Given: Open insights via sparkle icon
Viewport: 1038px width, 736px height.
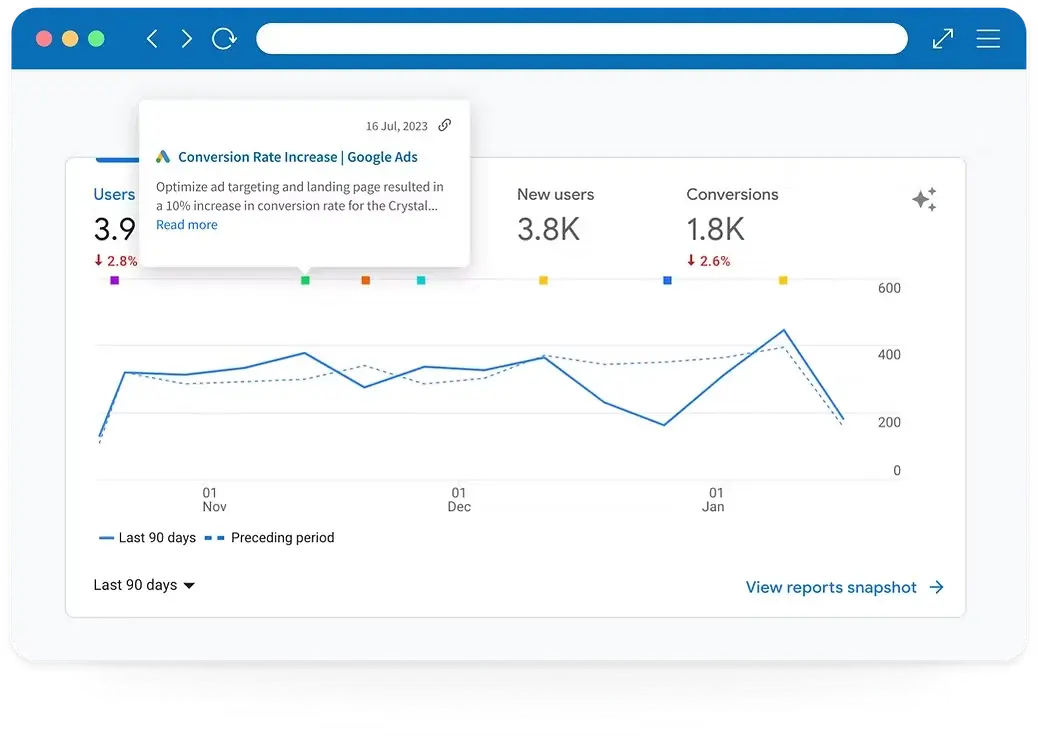Looking at the screenshot, I should pos(924,199).
